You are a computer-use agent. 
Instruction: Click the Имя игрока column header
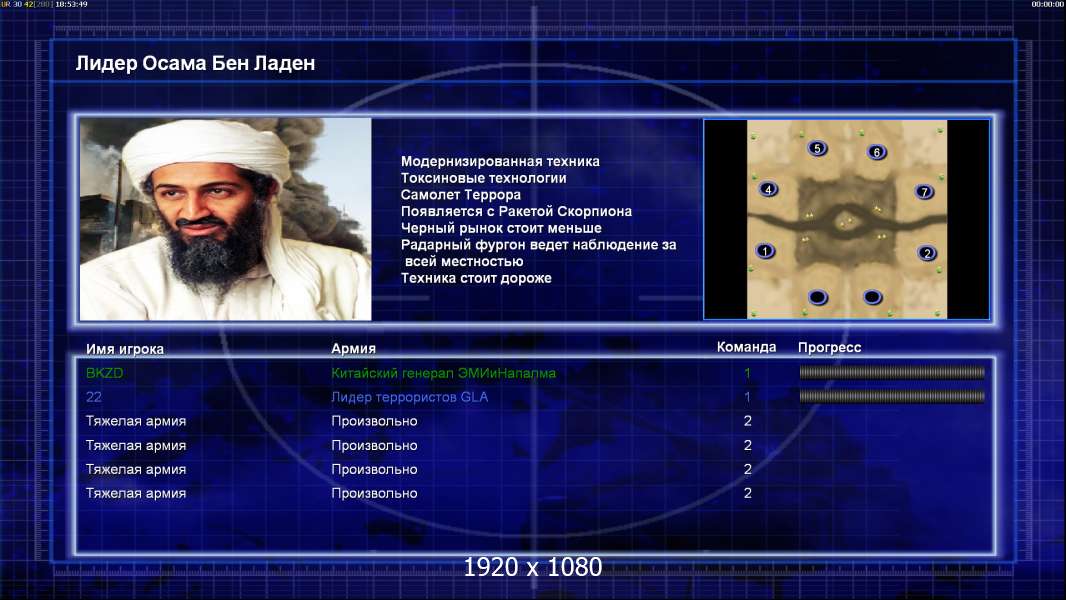click(124, 349)
